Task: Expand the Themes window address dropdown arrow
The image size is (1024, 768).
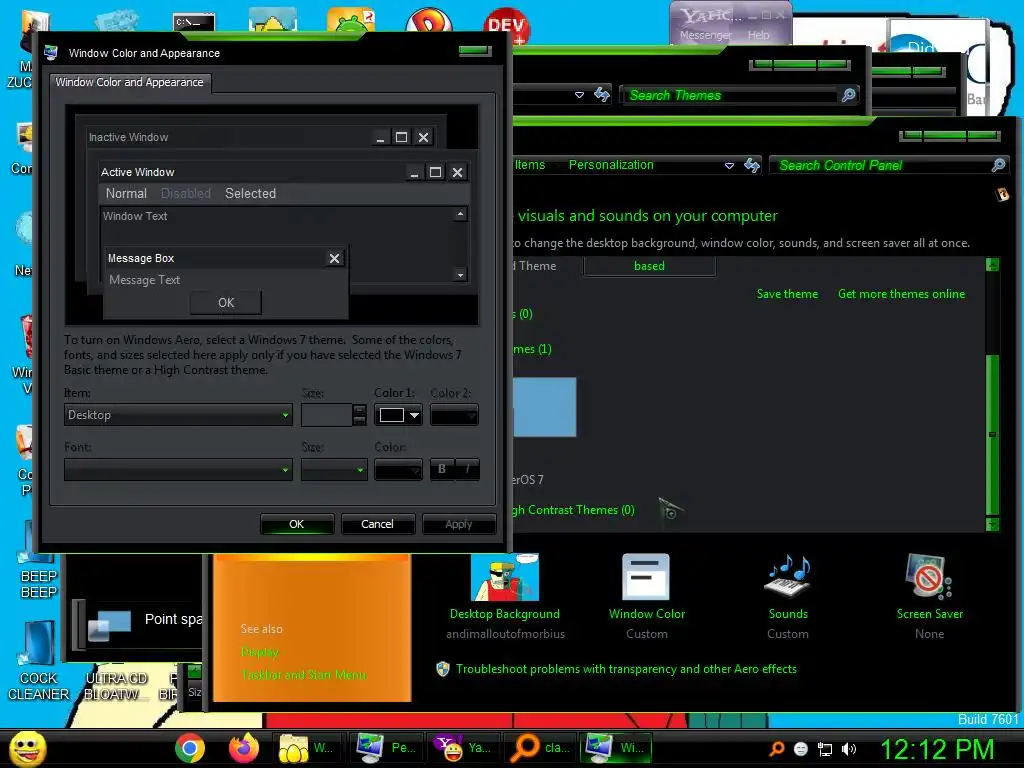Action: (x=579, y=95)
